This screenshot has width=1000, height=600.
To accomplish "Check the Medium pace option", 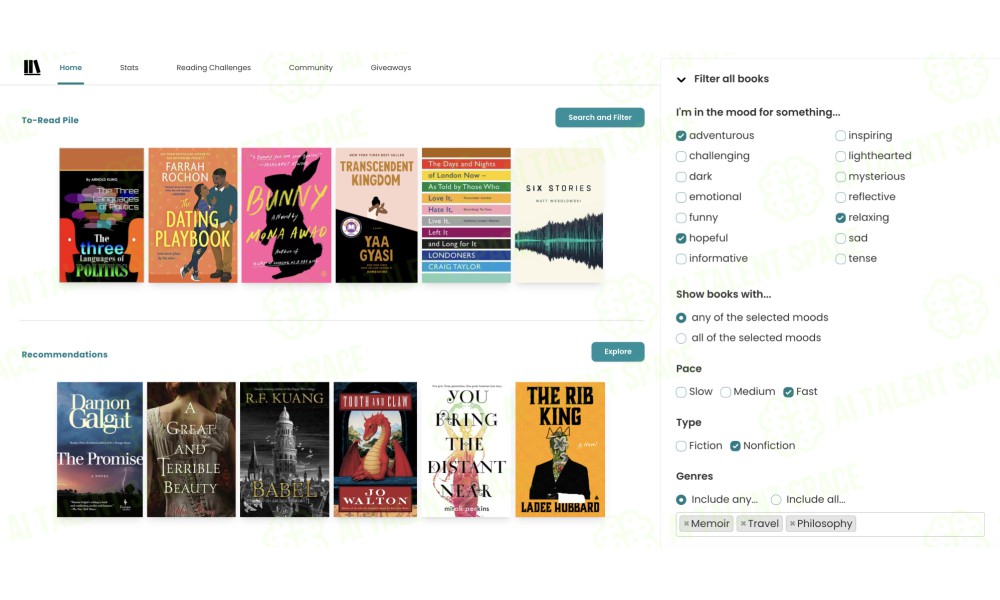I will point(725,392).
